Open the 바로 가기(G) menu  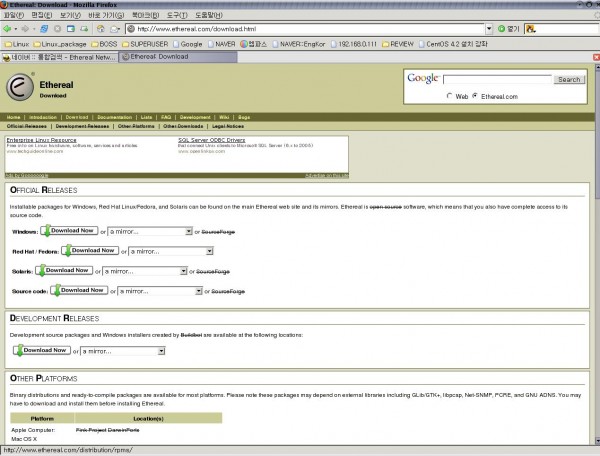point(106,15)
